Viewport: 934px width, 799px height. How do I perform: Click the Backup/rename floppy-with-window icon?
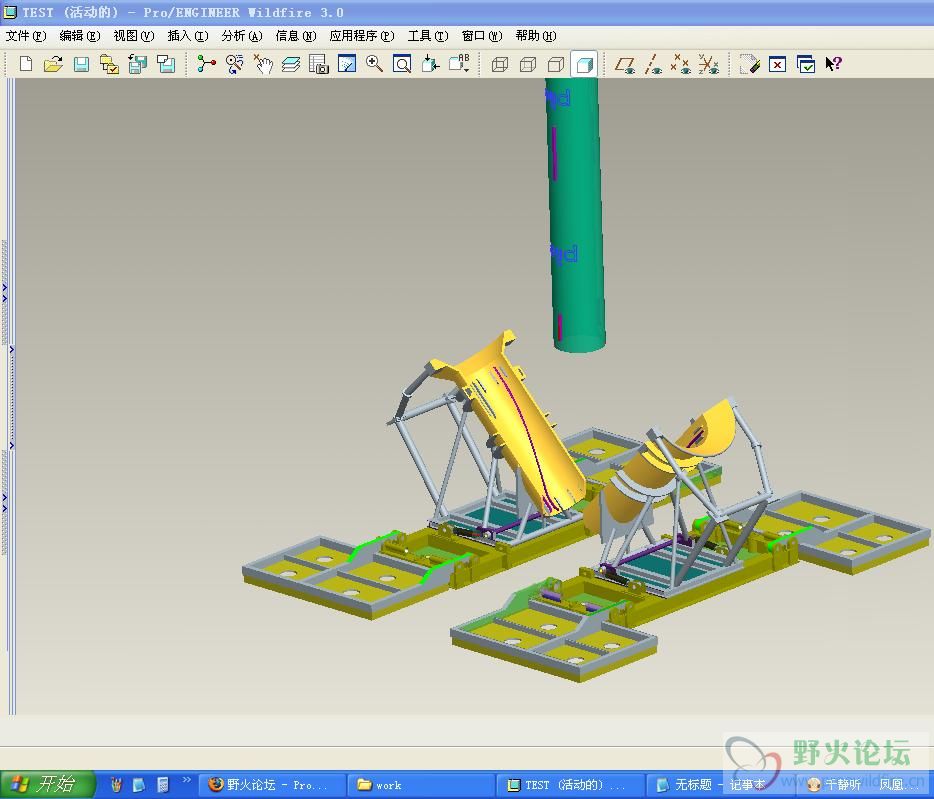[166, 64]
